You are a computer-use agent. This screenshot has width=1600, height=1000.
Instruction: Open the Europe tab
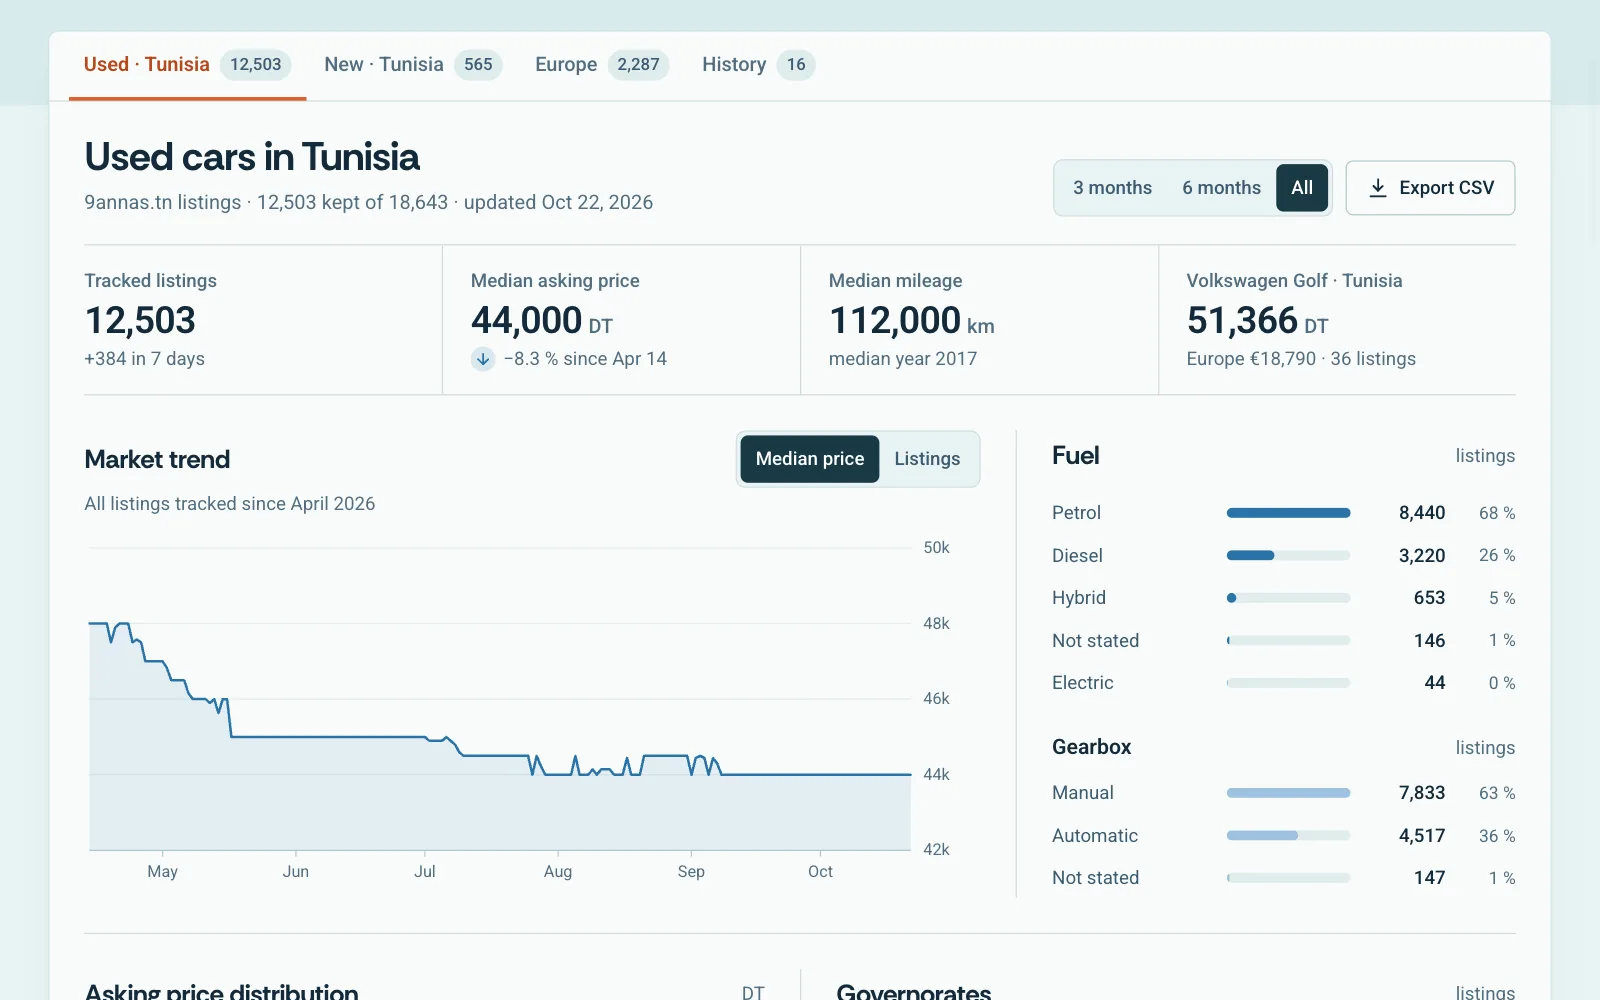pyautogui.click(x=602, y=65)
